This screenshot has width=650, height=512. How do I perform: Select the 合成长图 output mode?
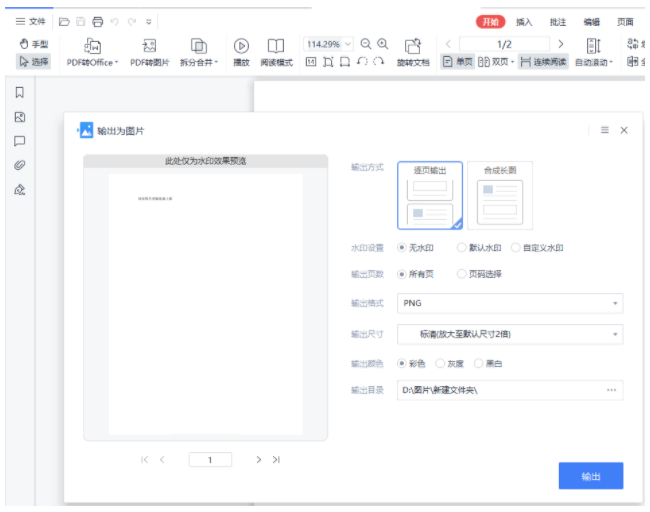click(x=499, y=194)
